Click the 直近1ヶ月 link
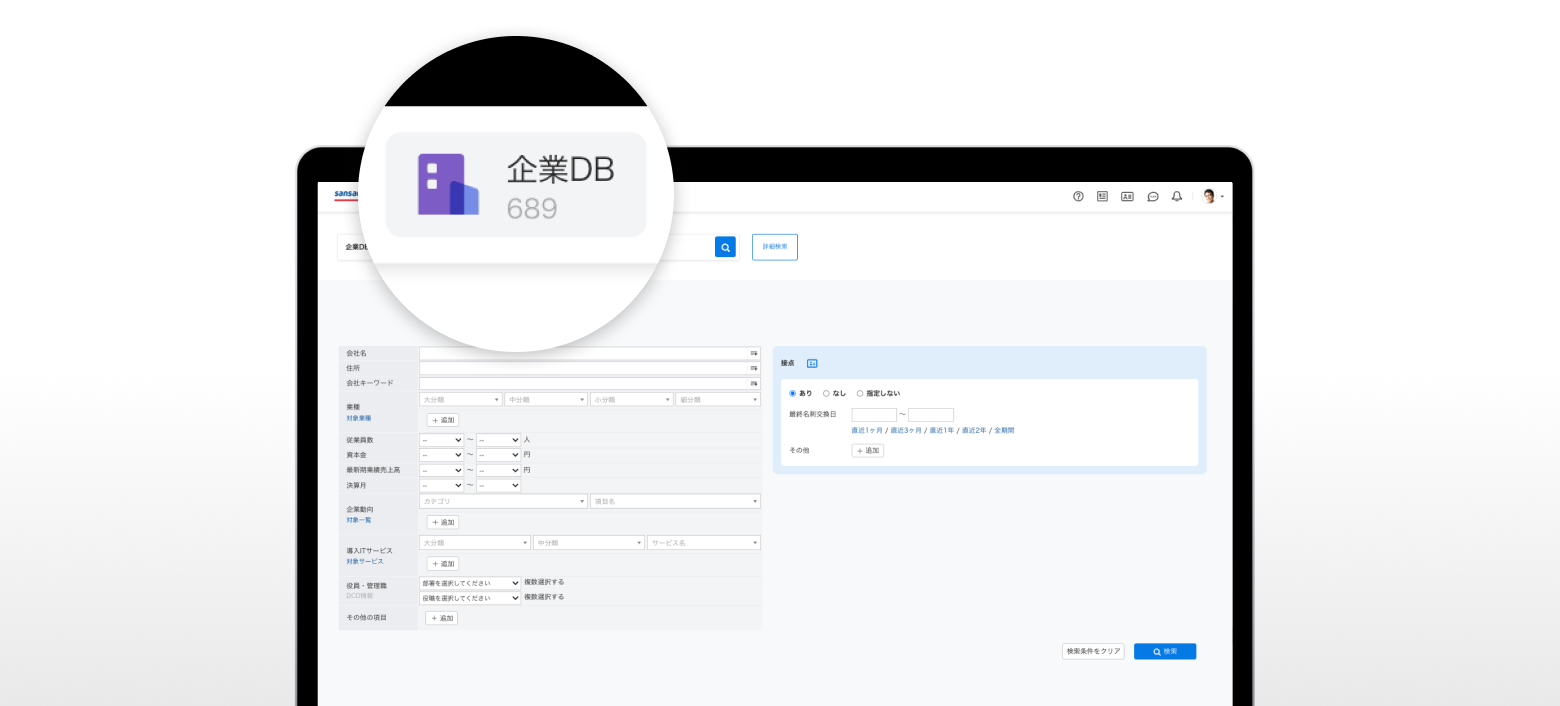 (x=867, y=430)
